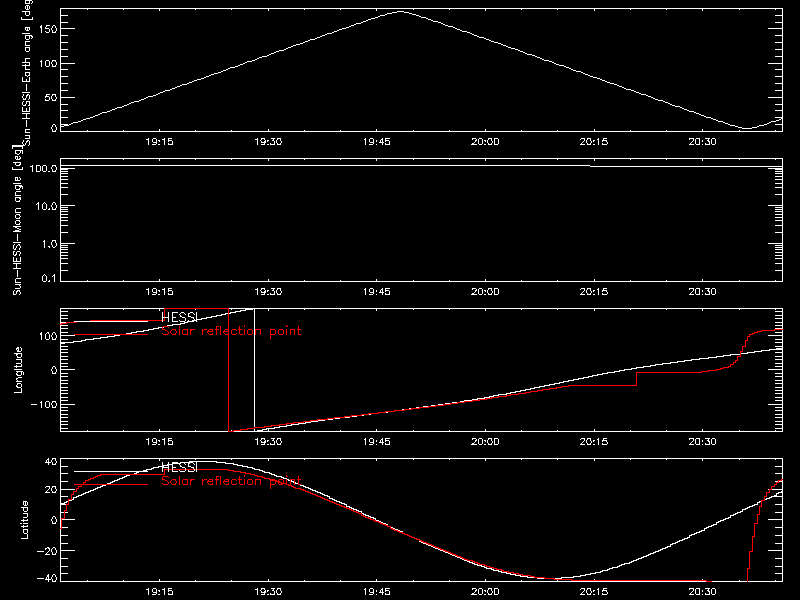Click the 20:00 time label under Latitude plot

click(485, 592)
